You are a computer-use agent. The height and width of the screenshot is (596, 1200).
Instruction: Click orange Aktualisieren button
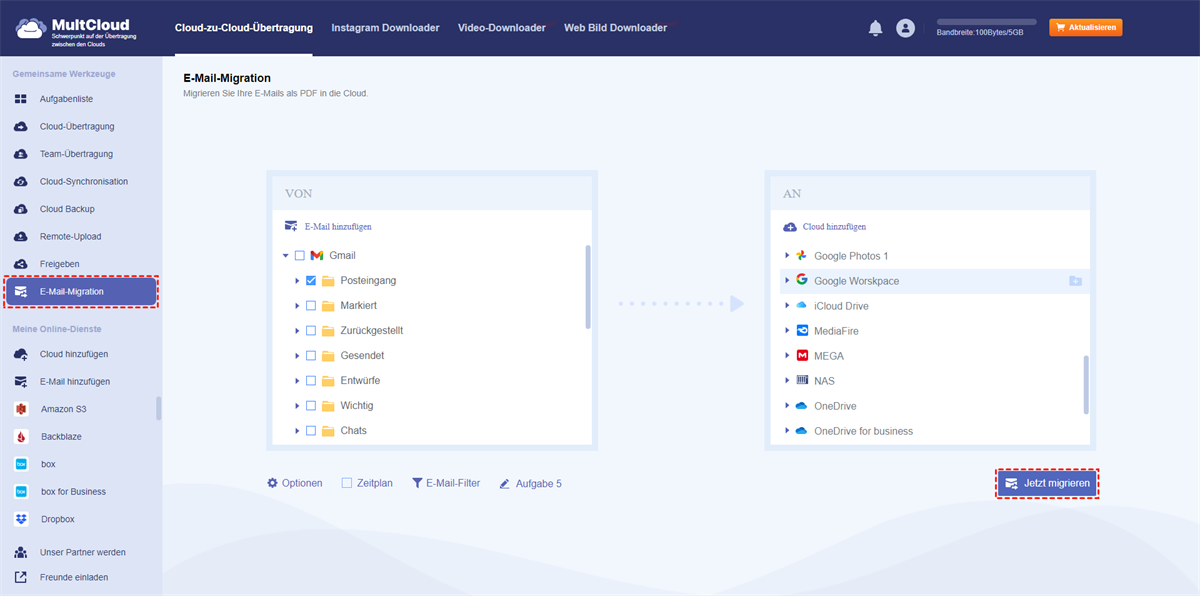(1085, 28)
